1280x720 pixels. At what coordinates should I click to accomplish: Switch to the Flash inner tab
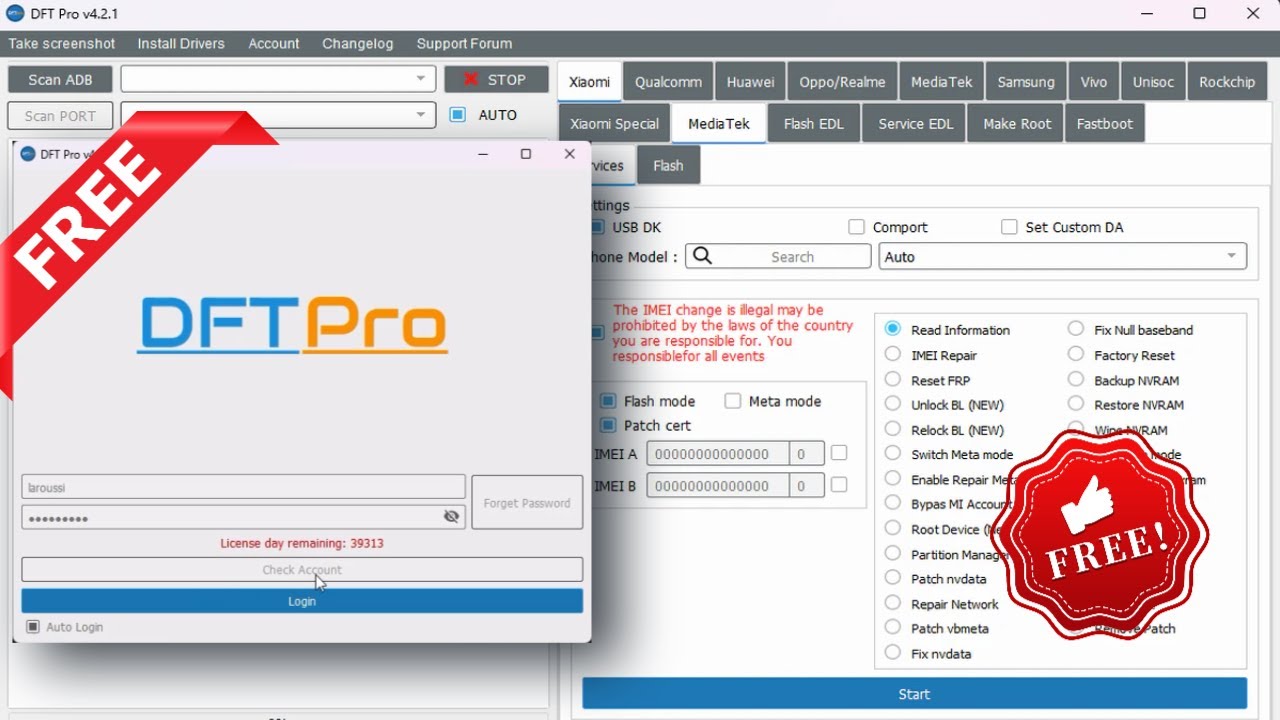click(668, 166)
